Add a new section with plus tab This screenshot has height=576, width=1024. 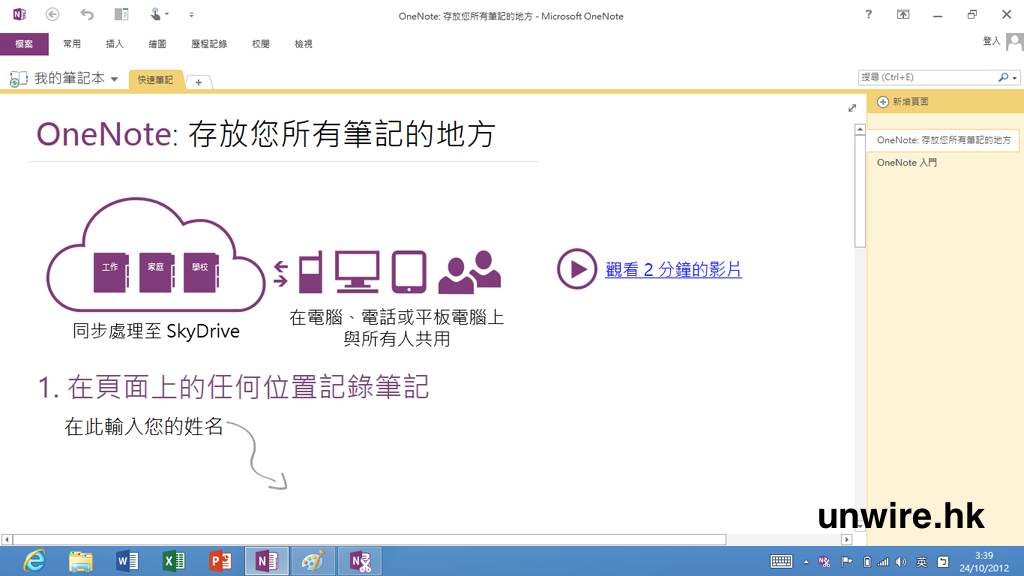click(x=199, y=82)
